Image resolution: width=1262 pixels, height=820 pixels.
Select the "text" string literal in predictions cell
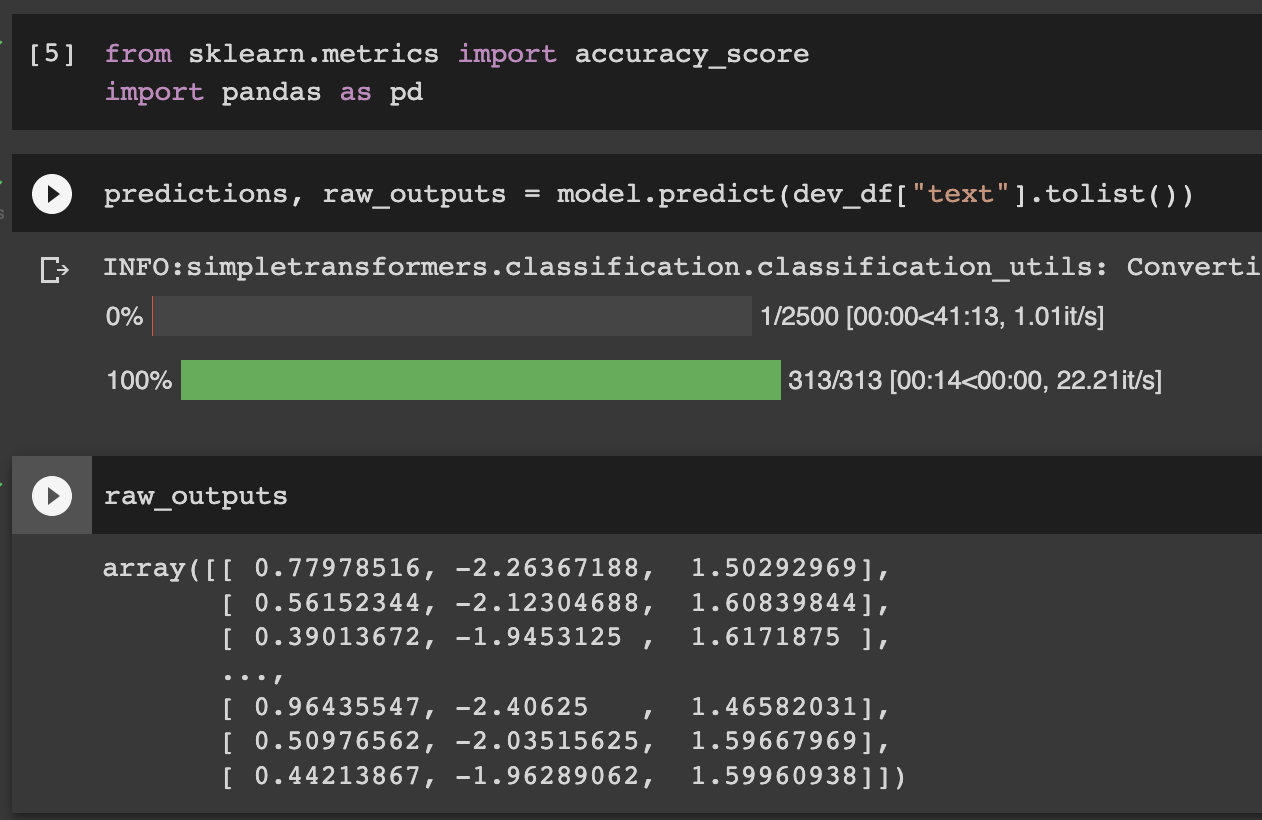click(961, 193)
